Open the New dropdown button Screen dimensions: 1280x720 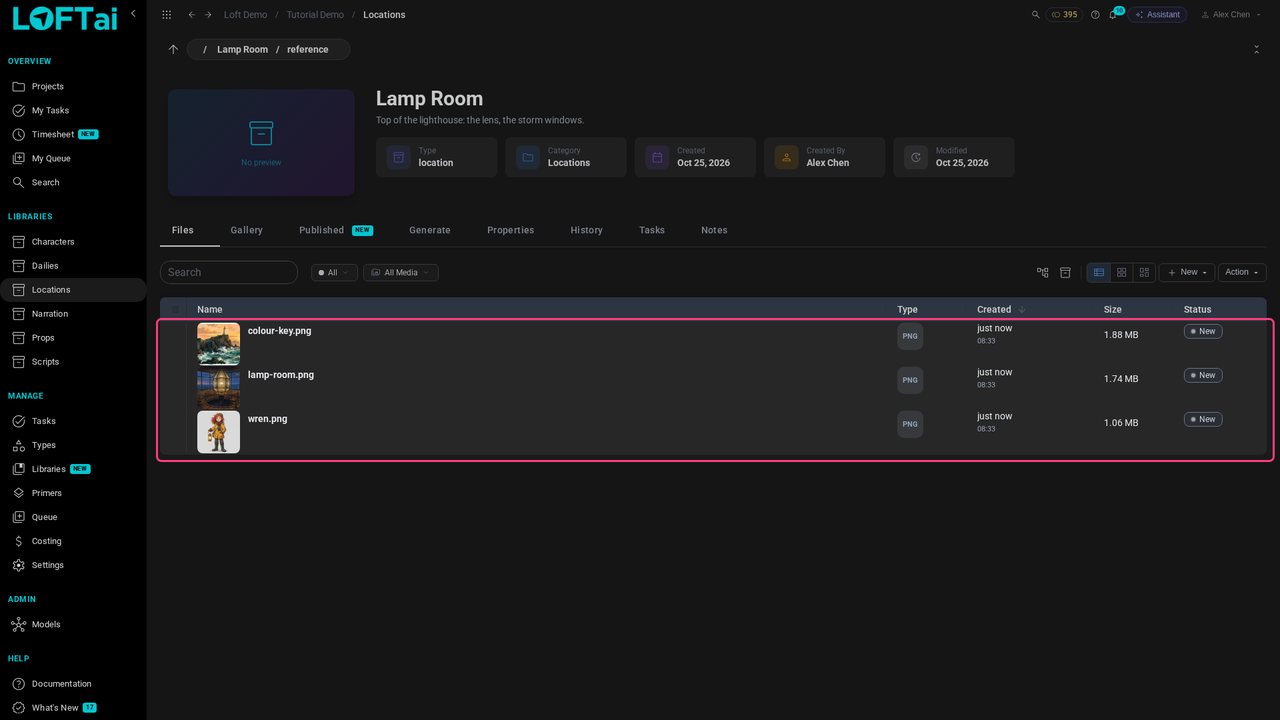click(x=1187, y=272)
